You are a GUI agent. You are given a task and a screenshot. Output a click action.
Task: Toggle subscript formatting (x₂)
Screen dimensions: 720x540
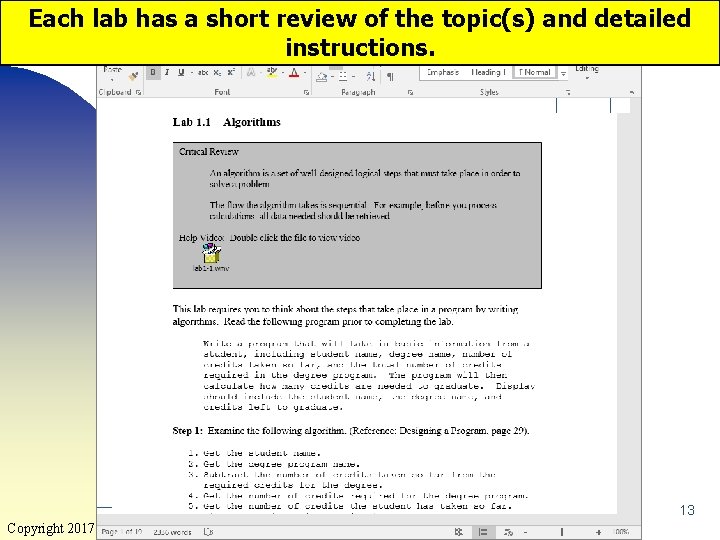(217, 73)
